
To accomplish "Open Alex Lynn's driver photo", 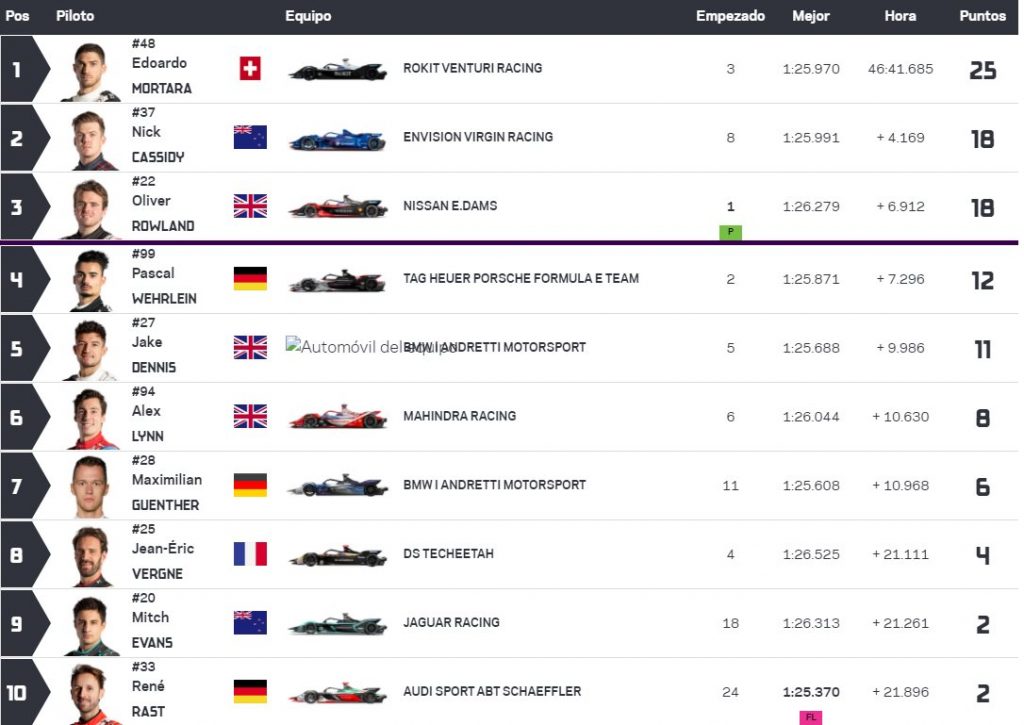I will (90, 419).
